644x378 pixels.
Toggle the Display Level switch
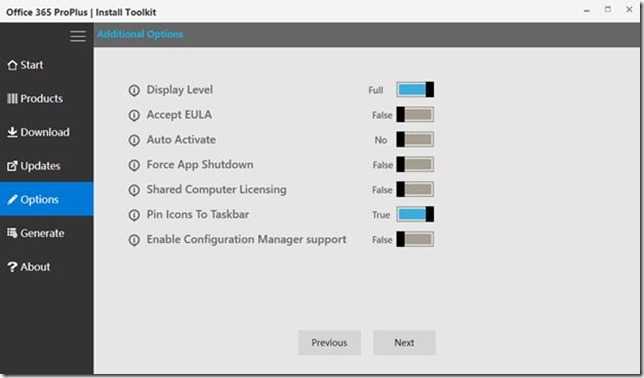click(415, 90)
